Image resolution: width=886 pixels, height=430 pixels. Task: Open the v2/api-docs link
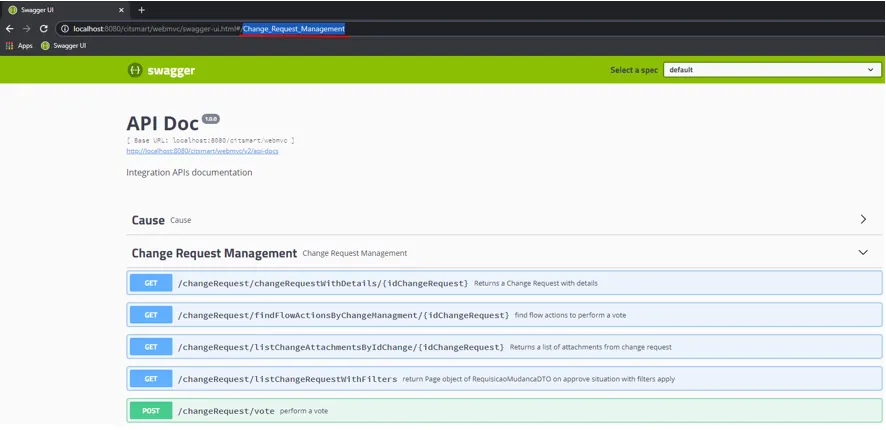[x=202, y=151]
